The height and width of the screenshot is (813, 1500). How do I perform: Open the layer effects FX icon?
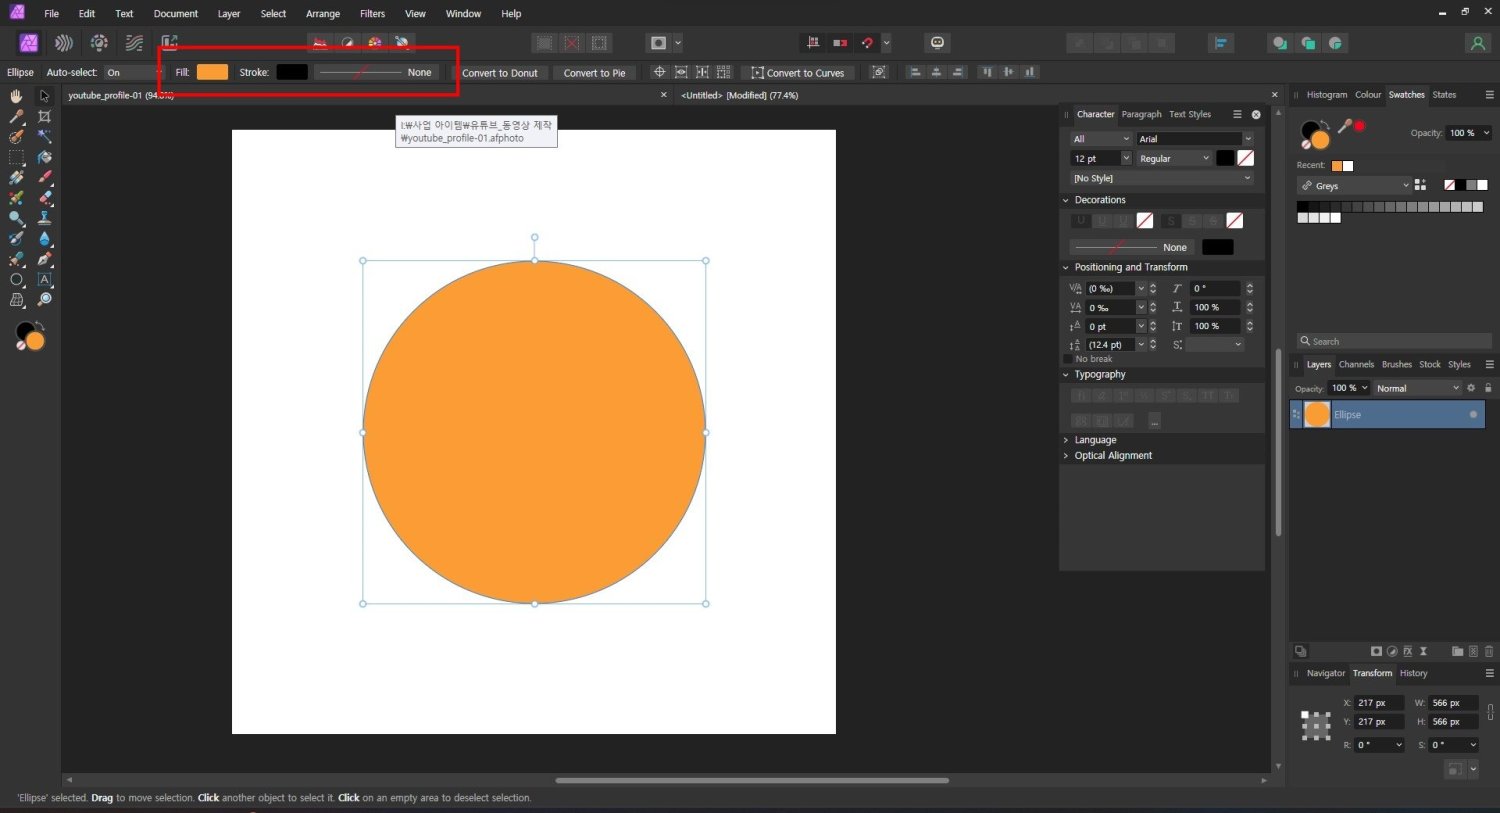pos(1408,651)
